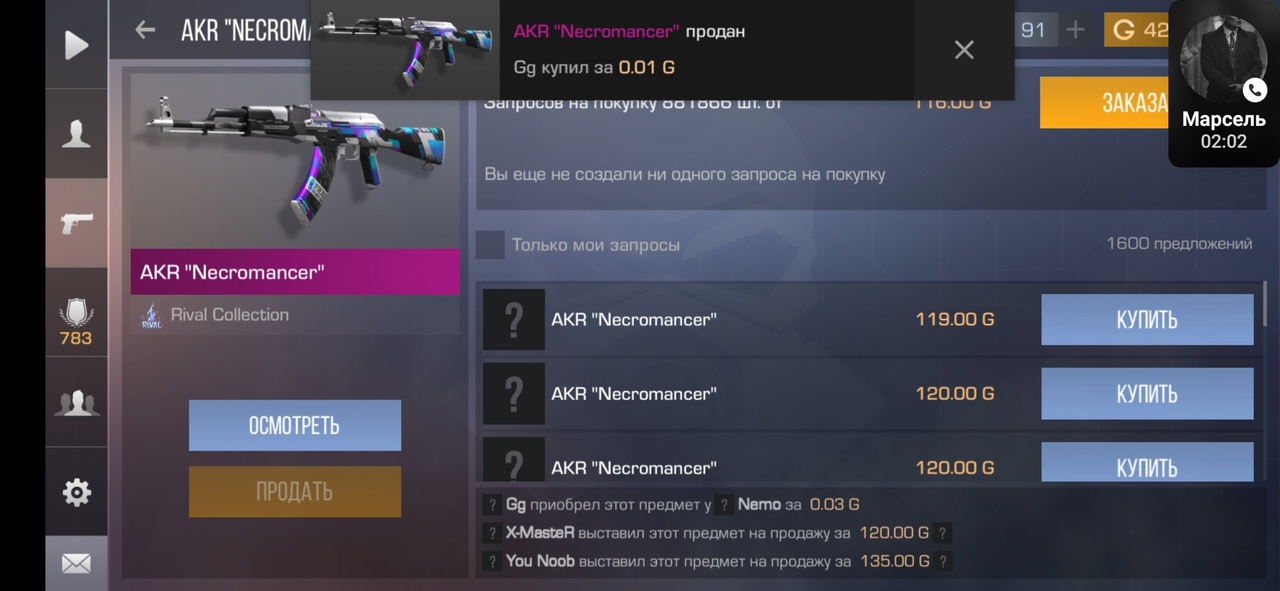Screen dimensions: 1280x591
Task: Click the offers list scrollbar
Action: pos(1265,303)
